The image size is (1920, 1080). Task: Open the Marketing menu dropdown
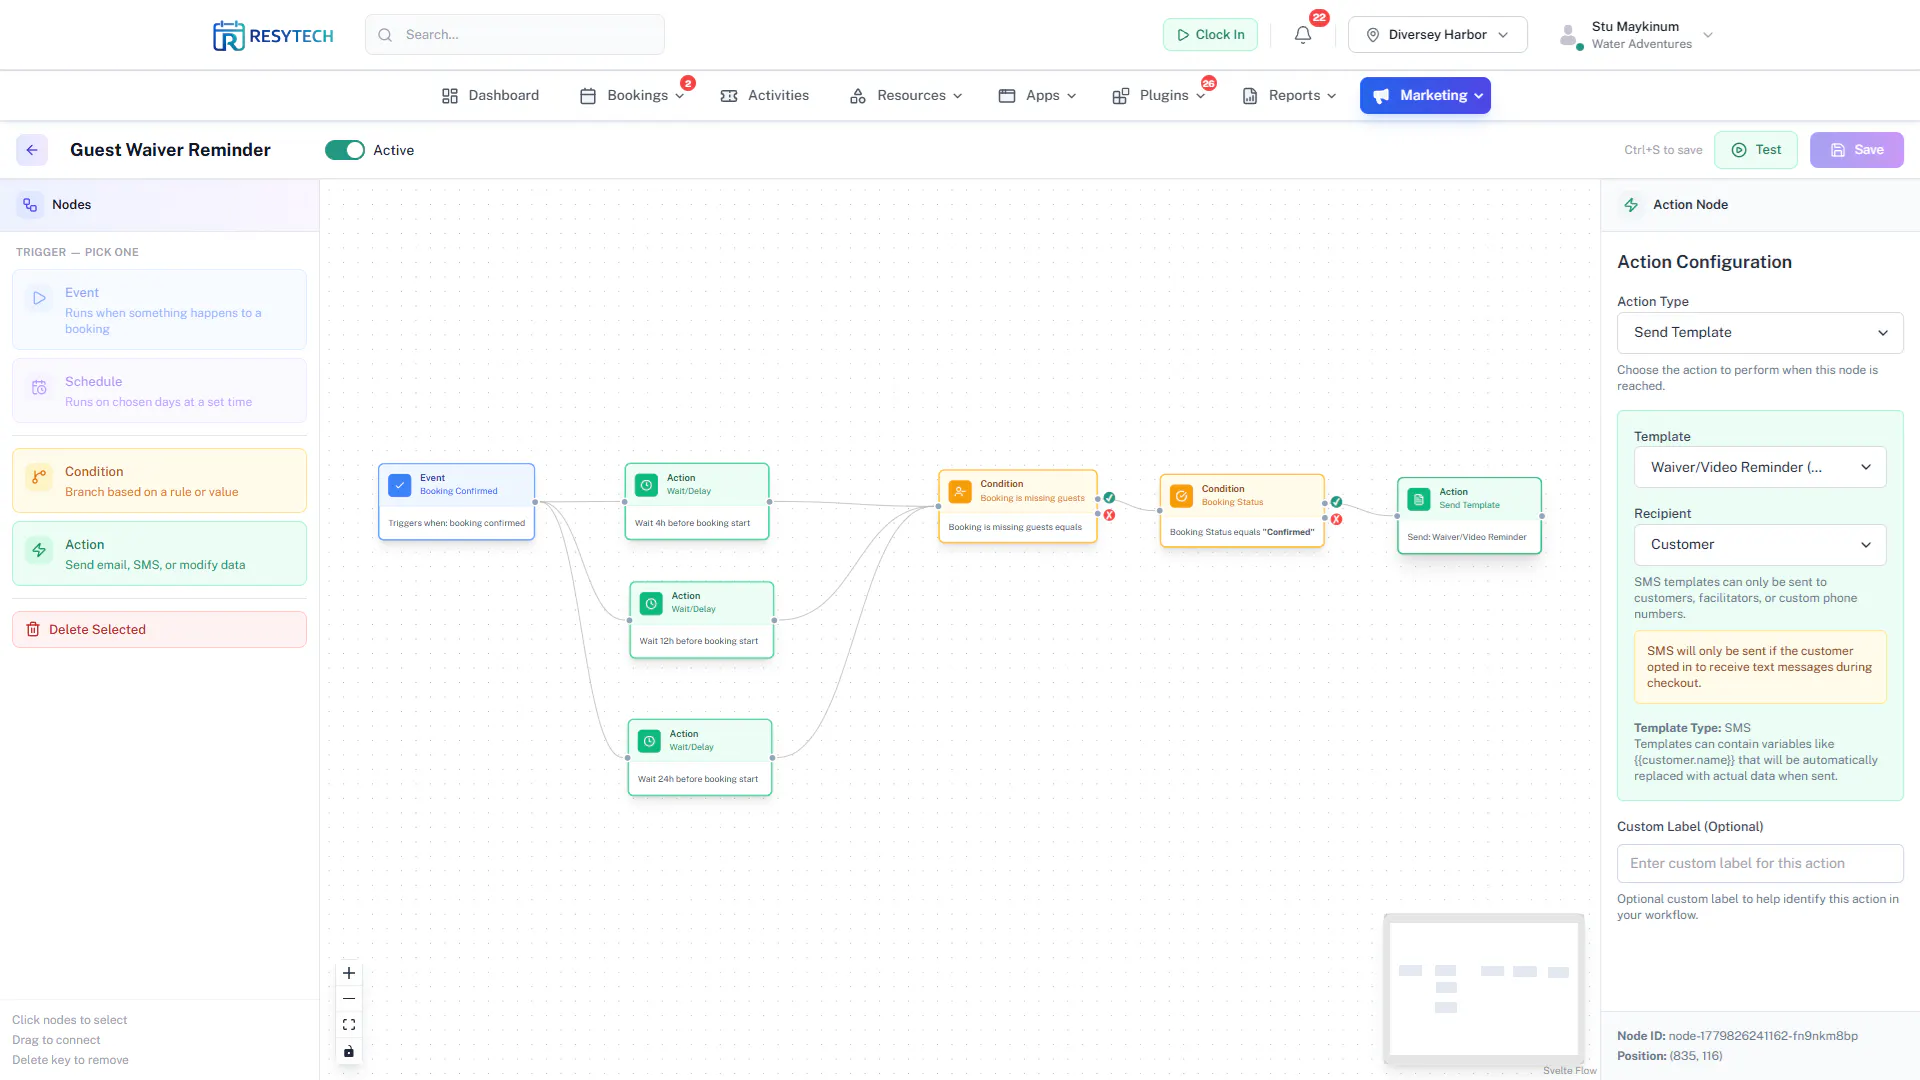[1425, 96]
